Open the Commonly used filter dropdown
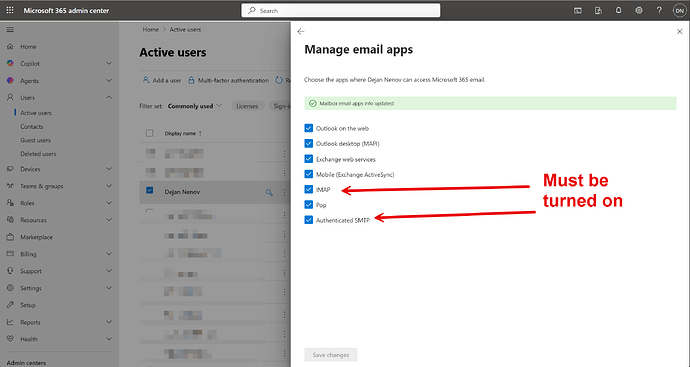The width and height of the screenshot is (690, 367). point(195,106)
